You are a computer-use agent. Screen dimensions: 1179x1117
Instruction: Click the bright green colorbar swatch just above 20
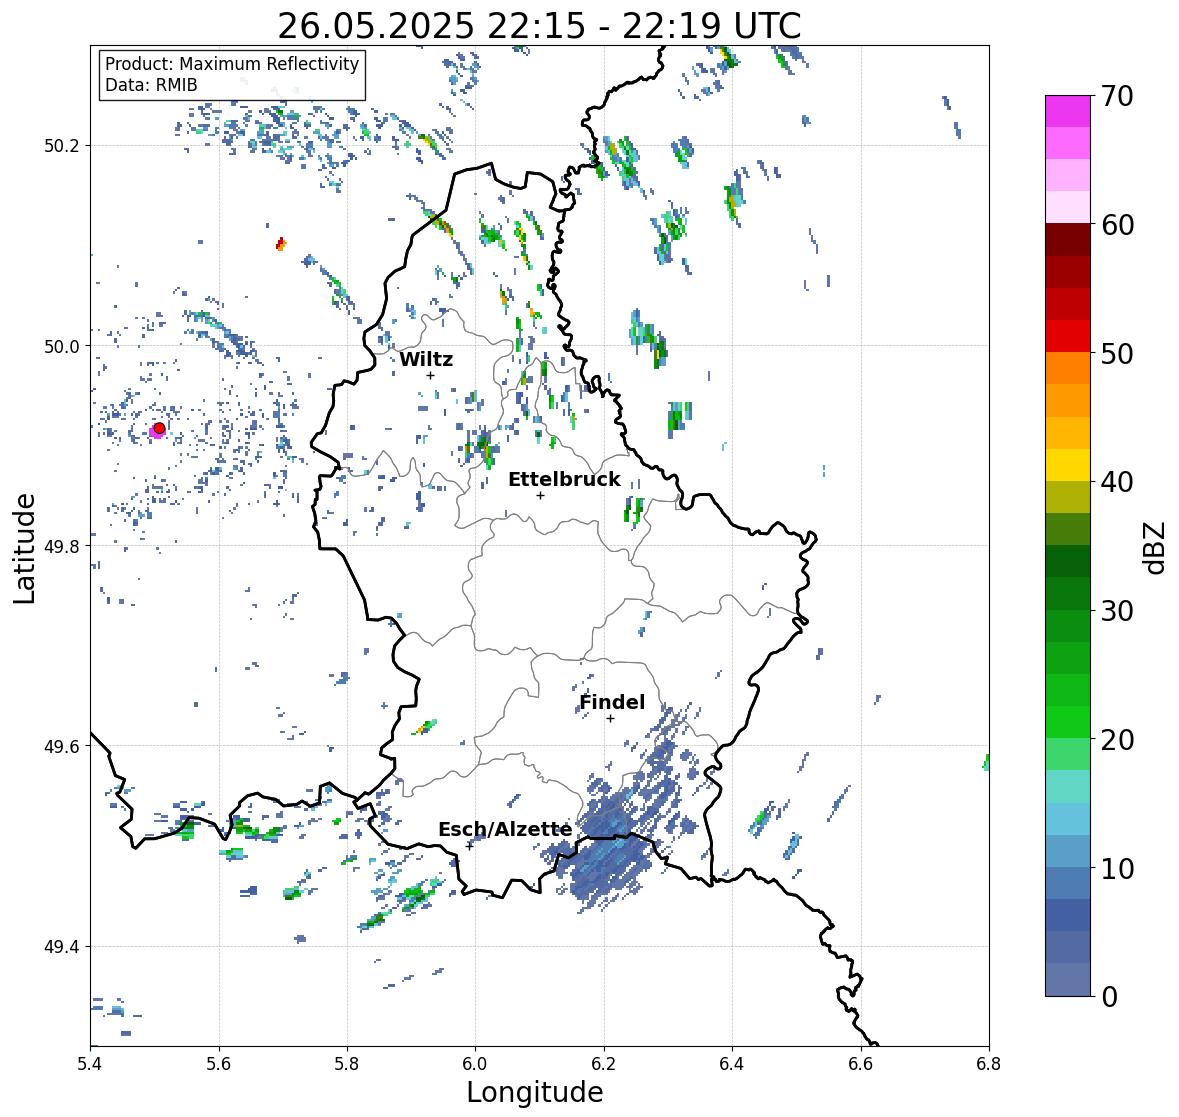pyautogui.click(x=1068, y=722)
